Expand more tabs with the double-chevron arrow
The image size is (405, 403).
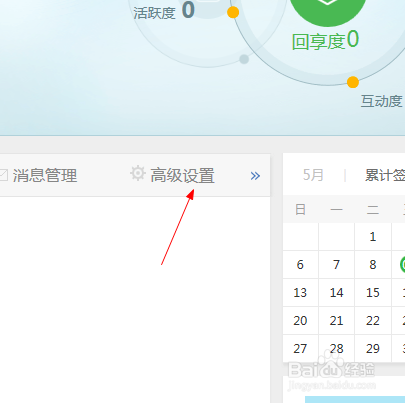[x=255, y=176]
